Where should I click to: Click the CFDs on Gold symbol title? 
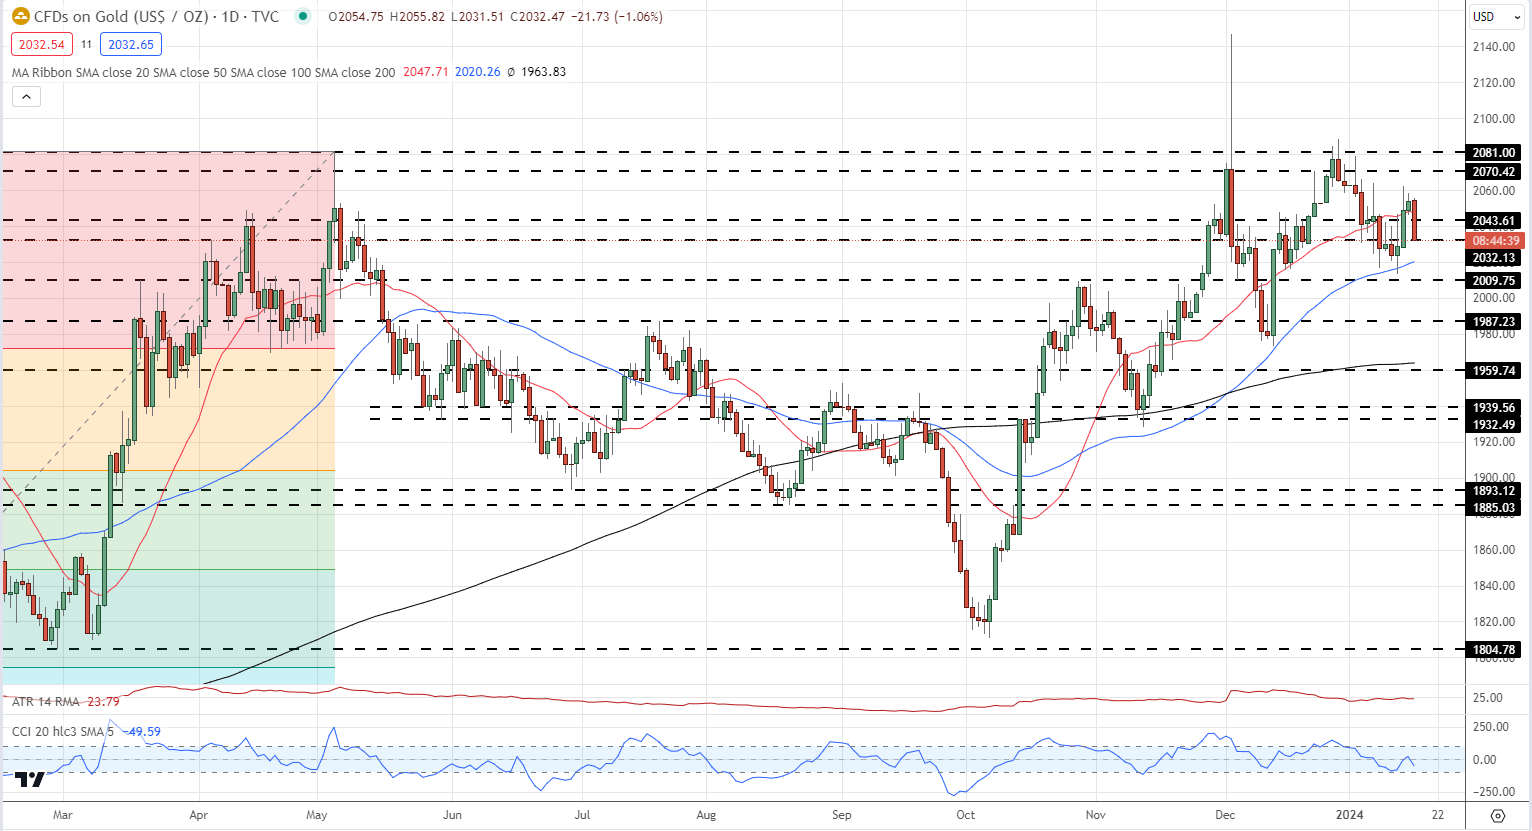coord(158,17)
